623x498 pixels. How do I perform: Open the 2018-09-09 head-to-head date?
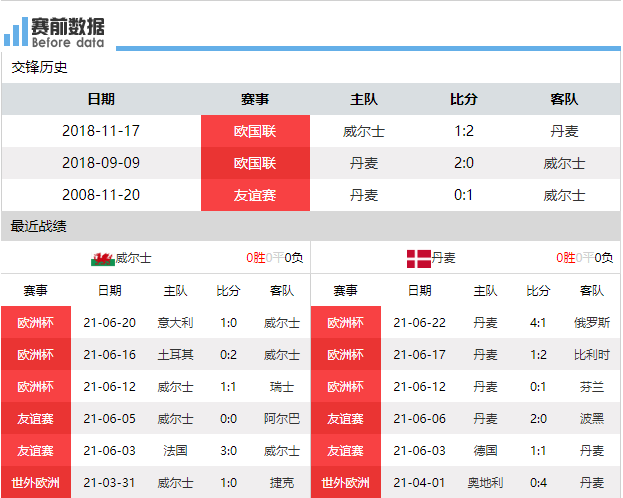coord(101,163)
